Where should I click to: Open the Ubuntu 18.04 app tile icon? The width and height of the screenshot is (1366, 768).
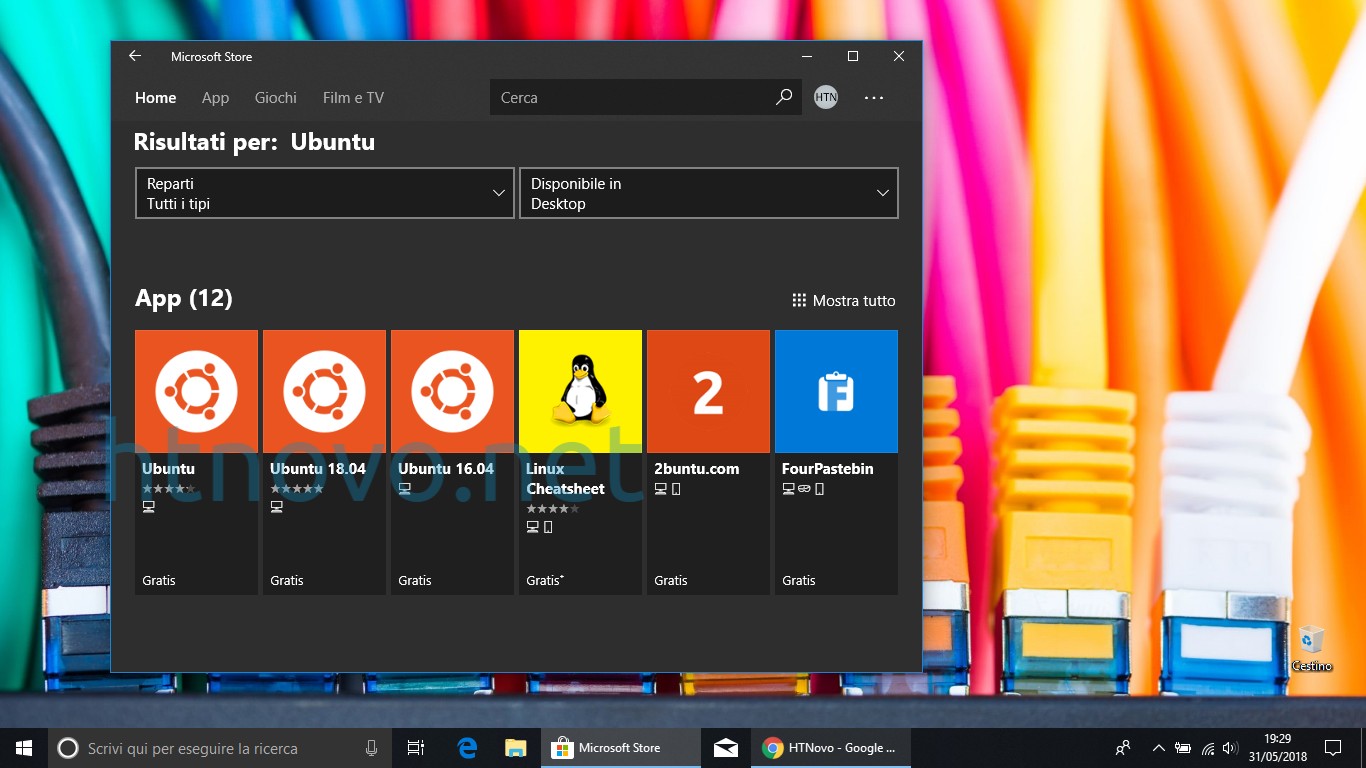coord(324,391)
